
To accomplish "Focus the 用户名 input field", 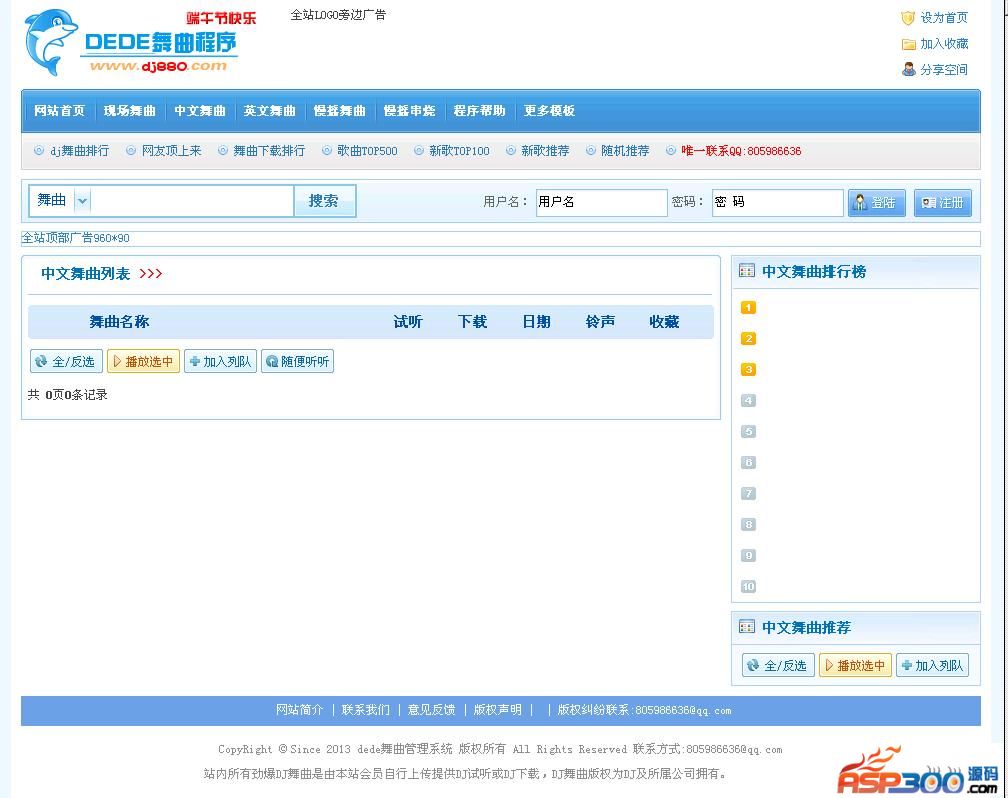I will point(602,203).
